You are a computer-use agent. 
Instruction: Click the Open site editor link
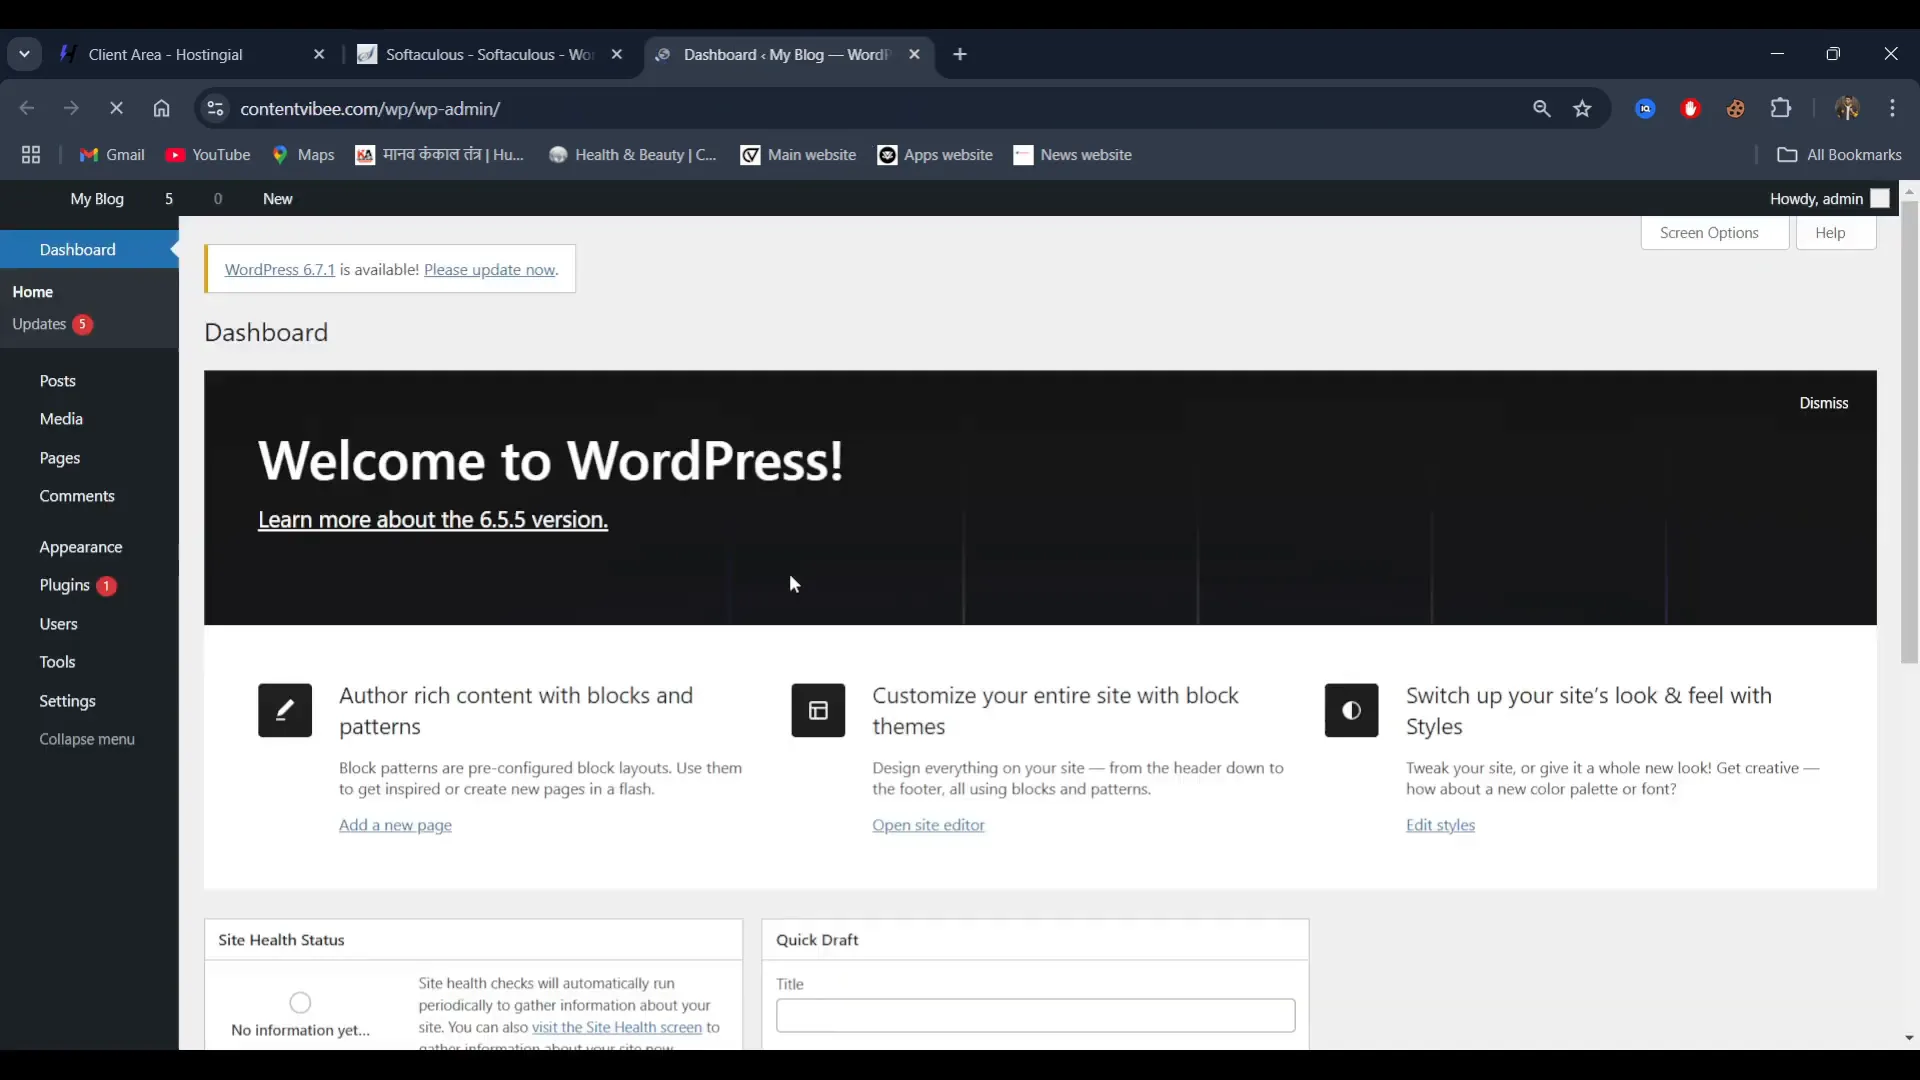pyautogui.click(x=928, y=825)
